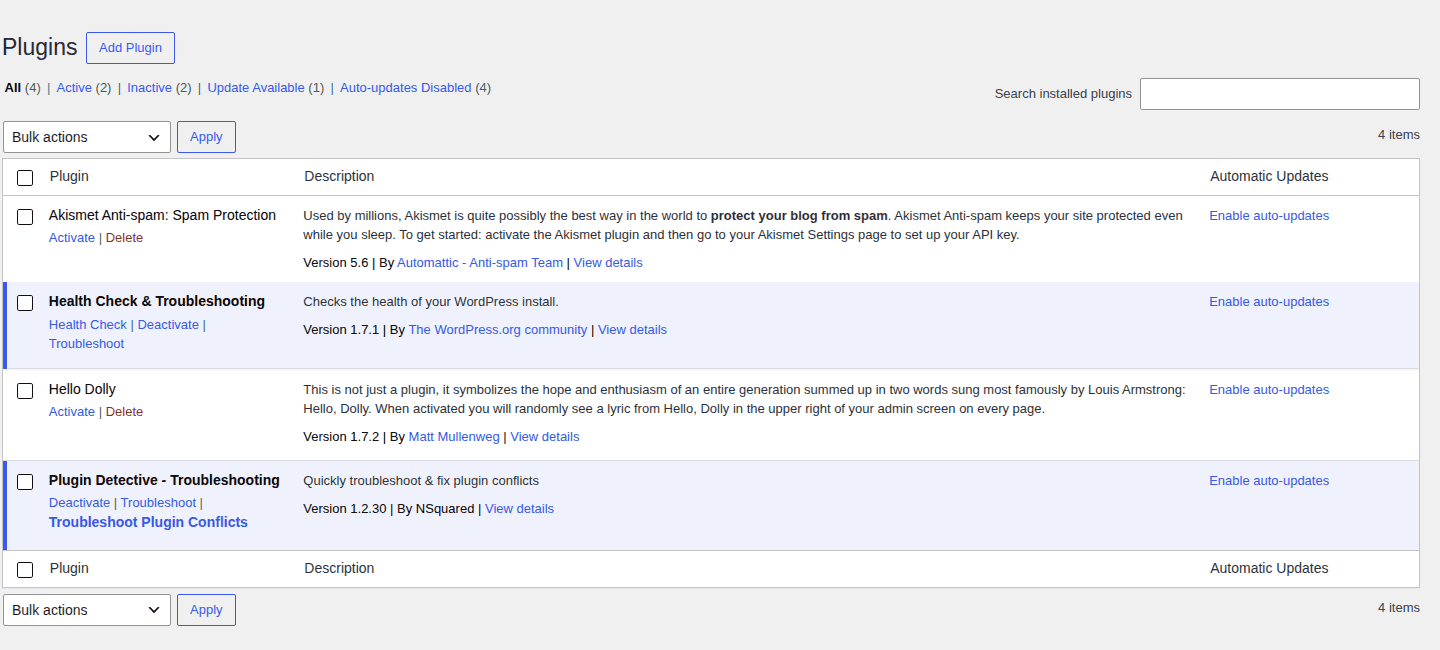This screenshot has height=650, width=1440.
Task: Open the top Bulk actions dropdown
Action: tap(87, 137)
